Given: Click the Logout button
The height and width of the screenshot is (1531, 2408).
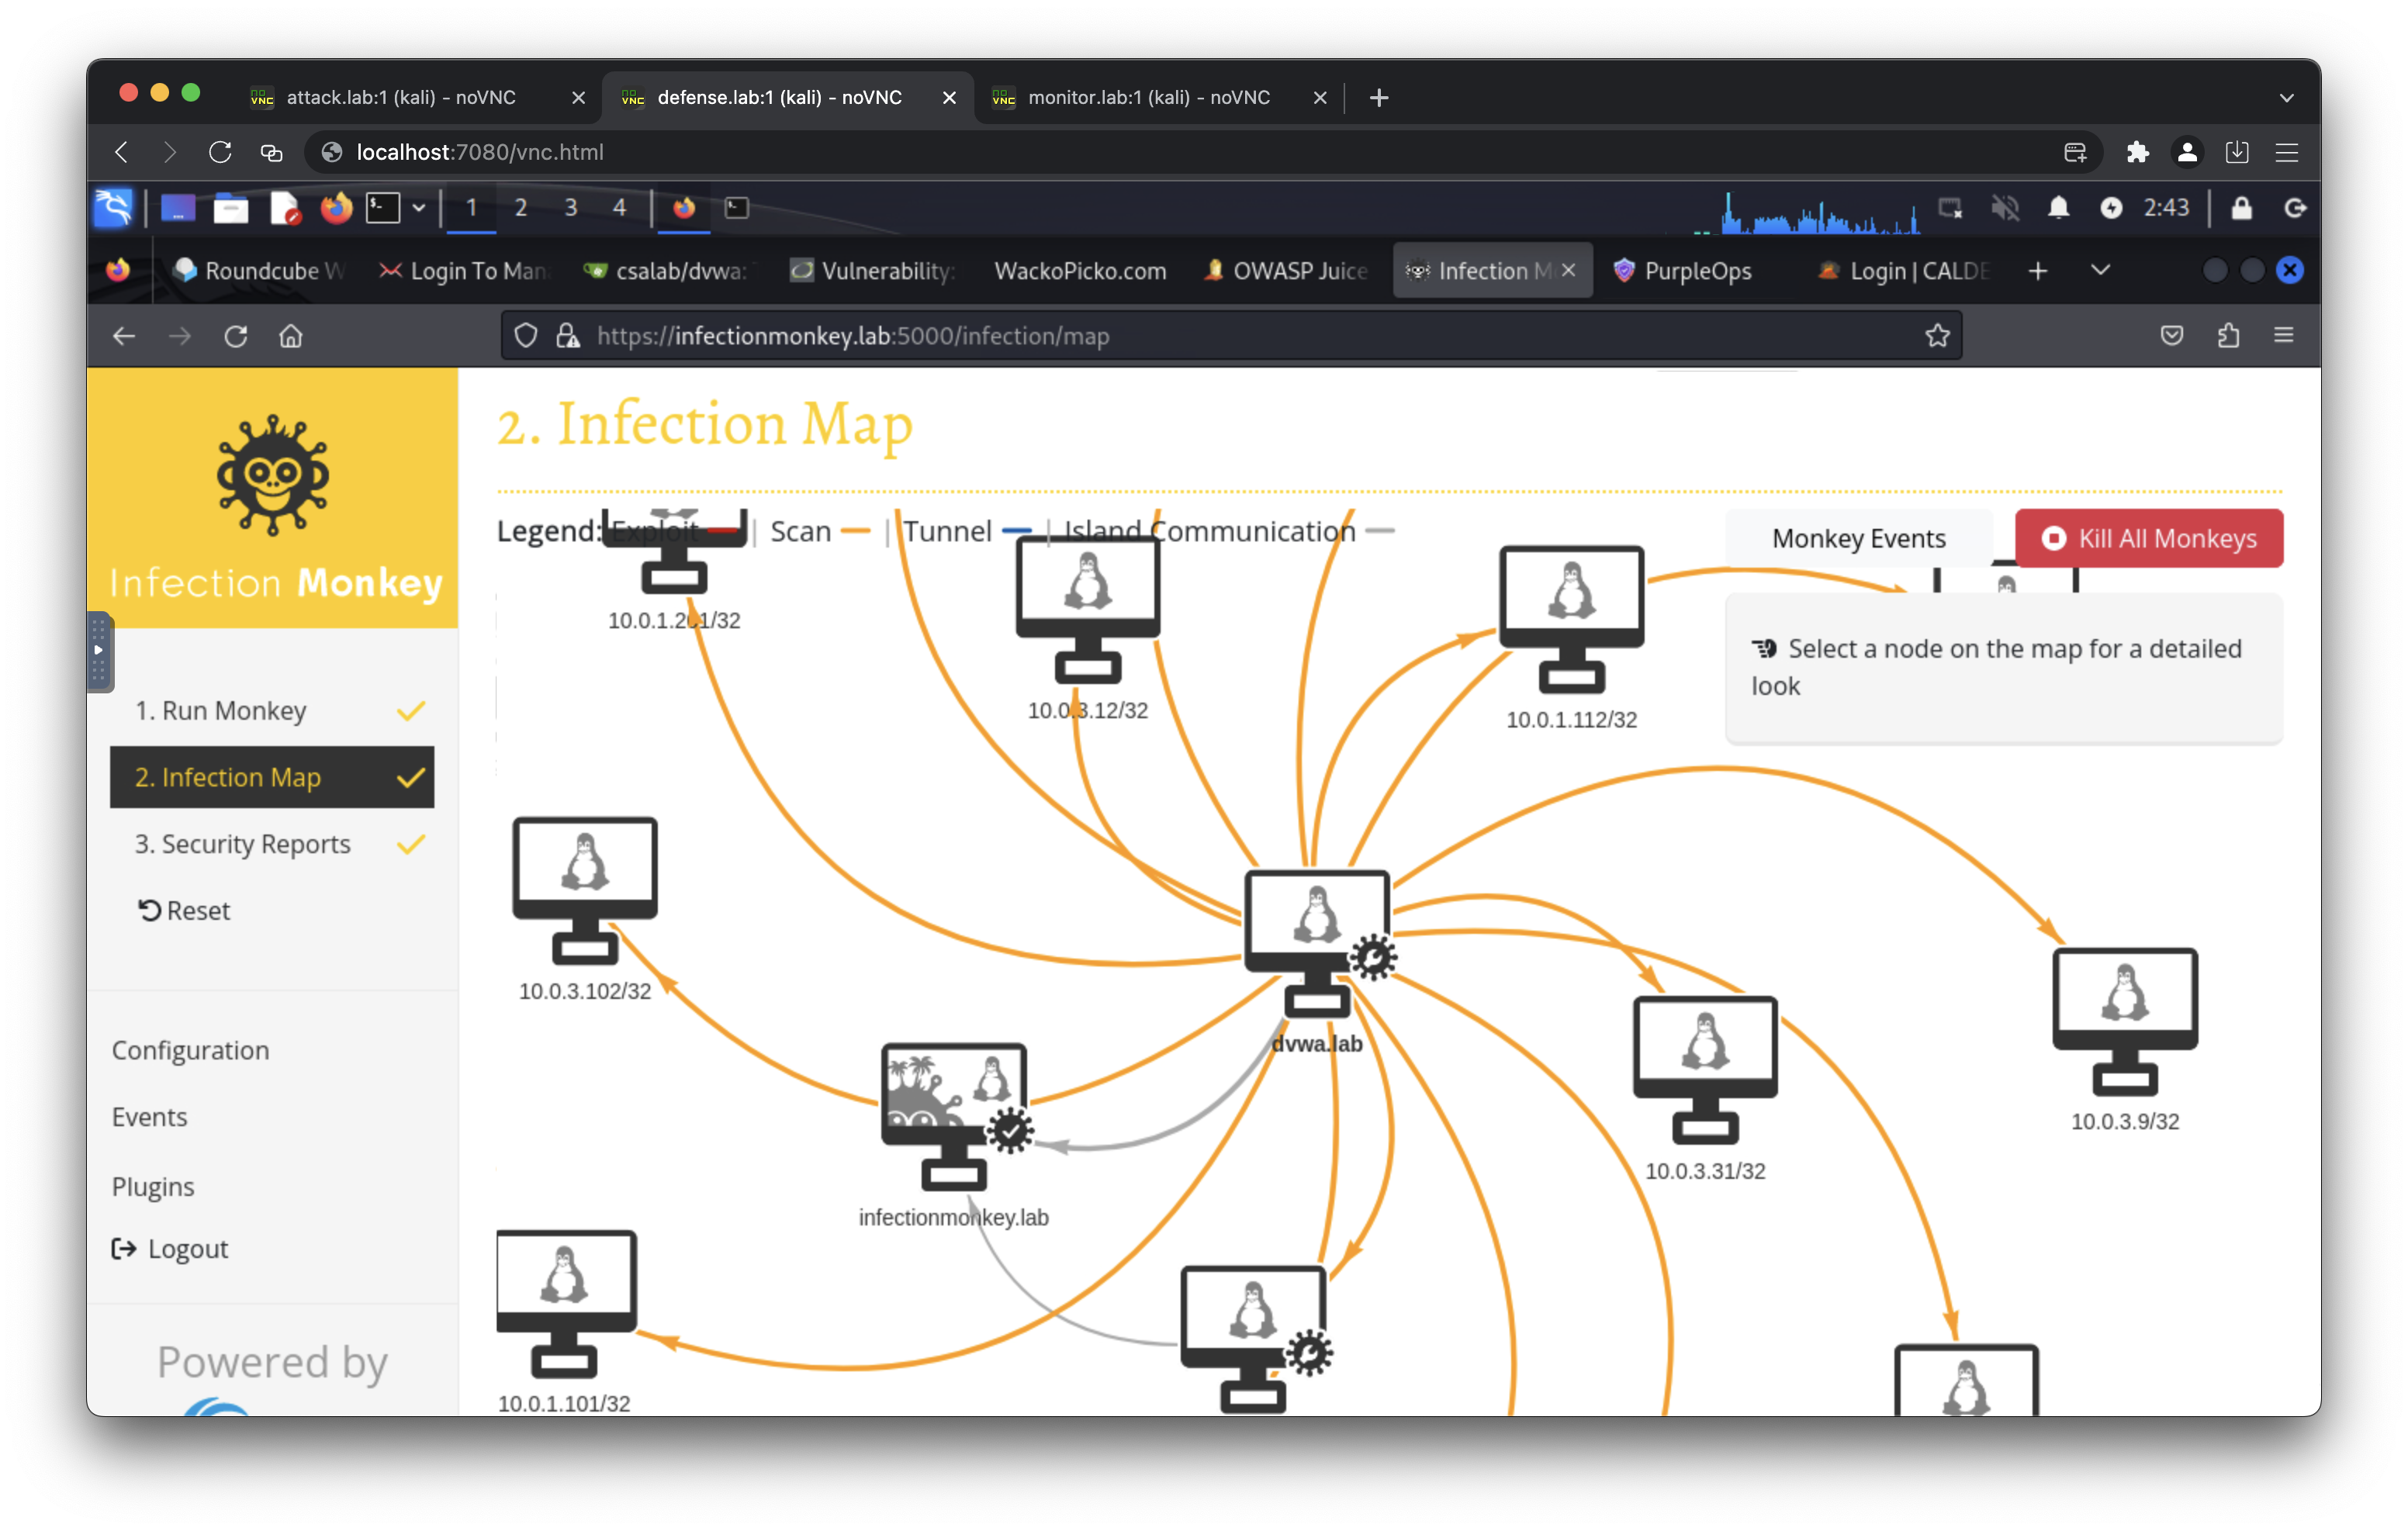Looking at the screenshot, I should 189,1249.
